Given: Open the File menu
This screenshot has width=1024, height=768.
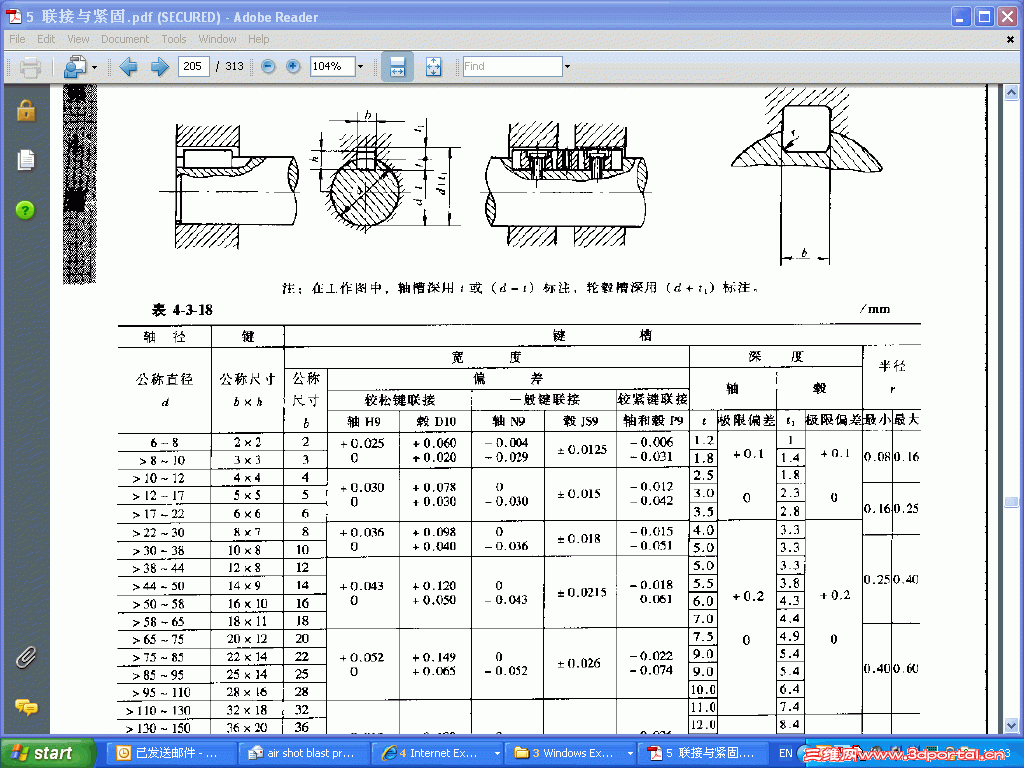Looking at the screenshot, I should tap(18, 39).
